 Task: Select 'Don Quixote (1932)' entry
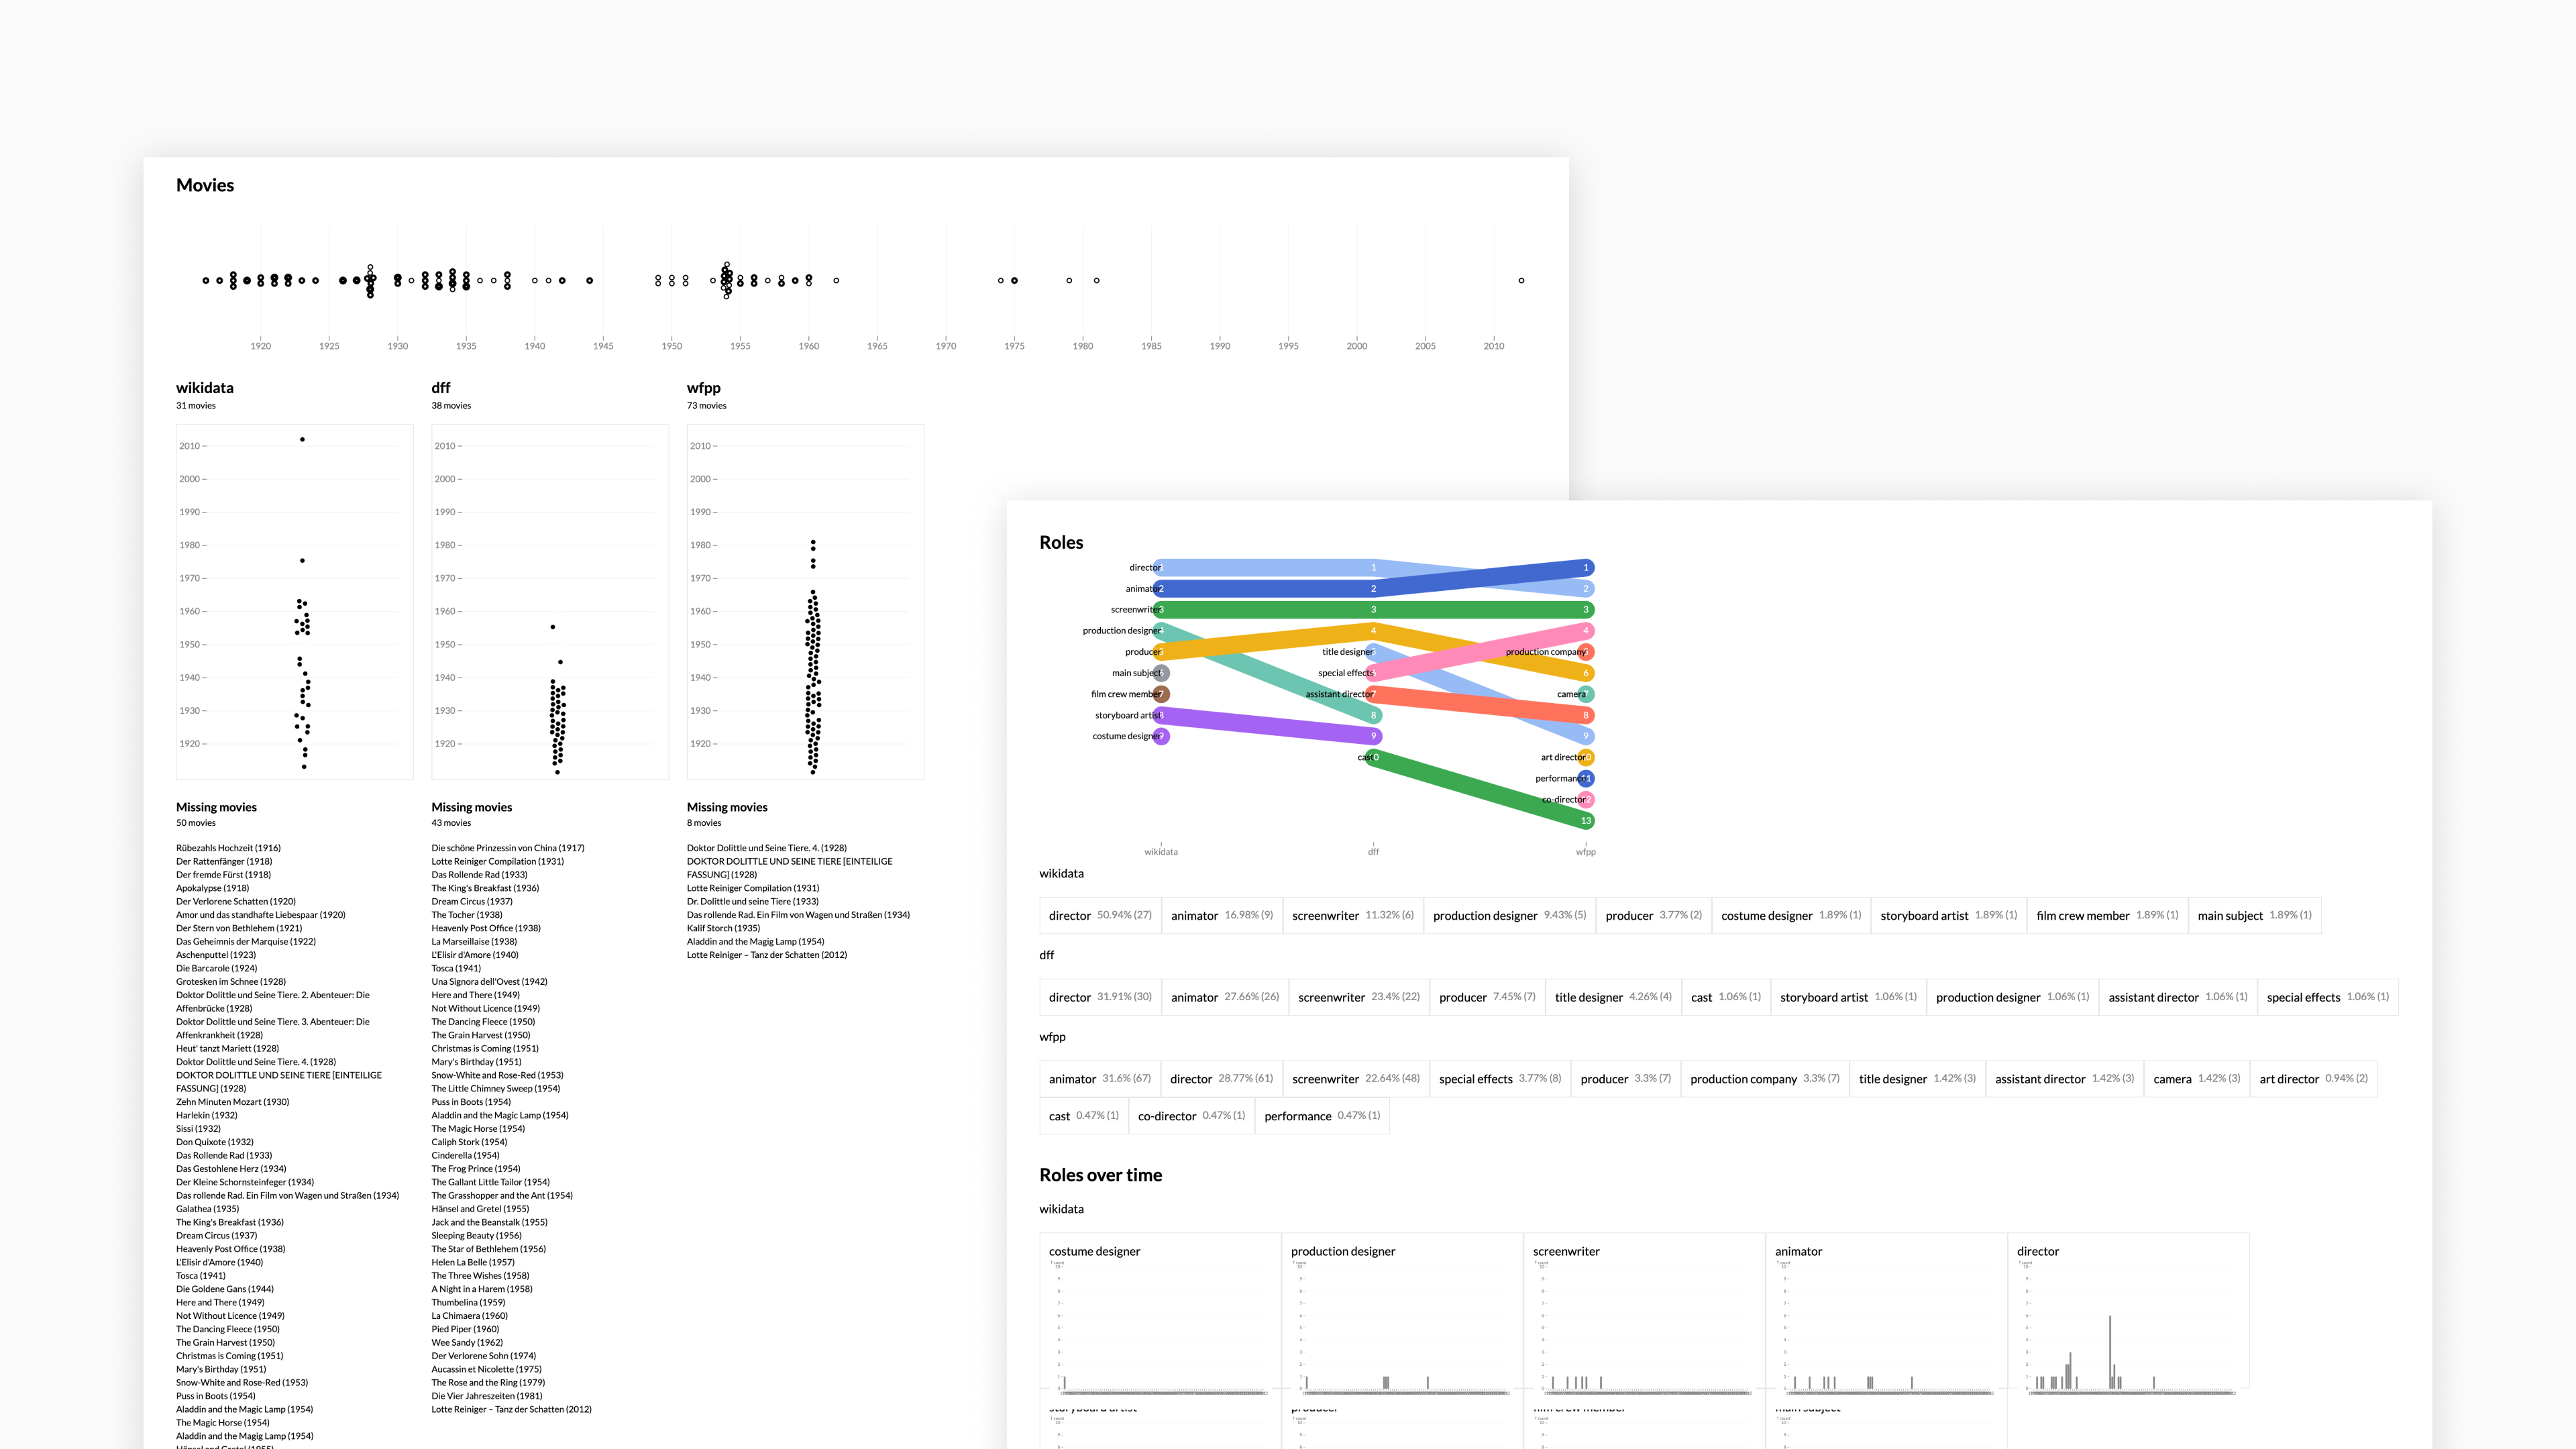(x=215, y=1142)
